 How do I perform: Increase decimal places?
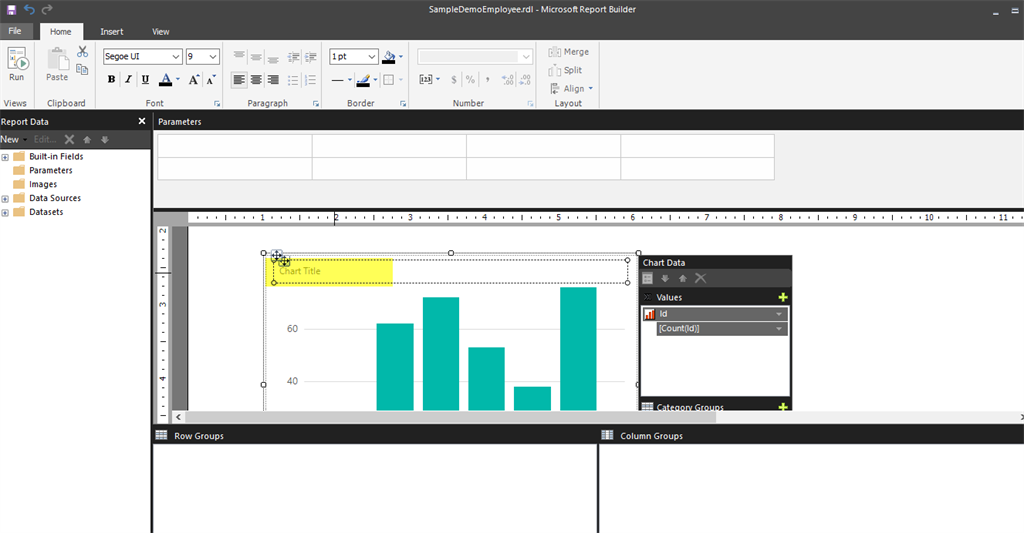(x=508, y=80)
